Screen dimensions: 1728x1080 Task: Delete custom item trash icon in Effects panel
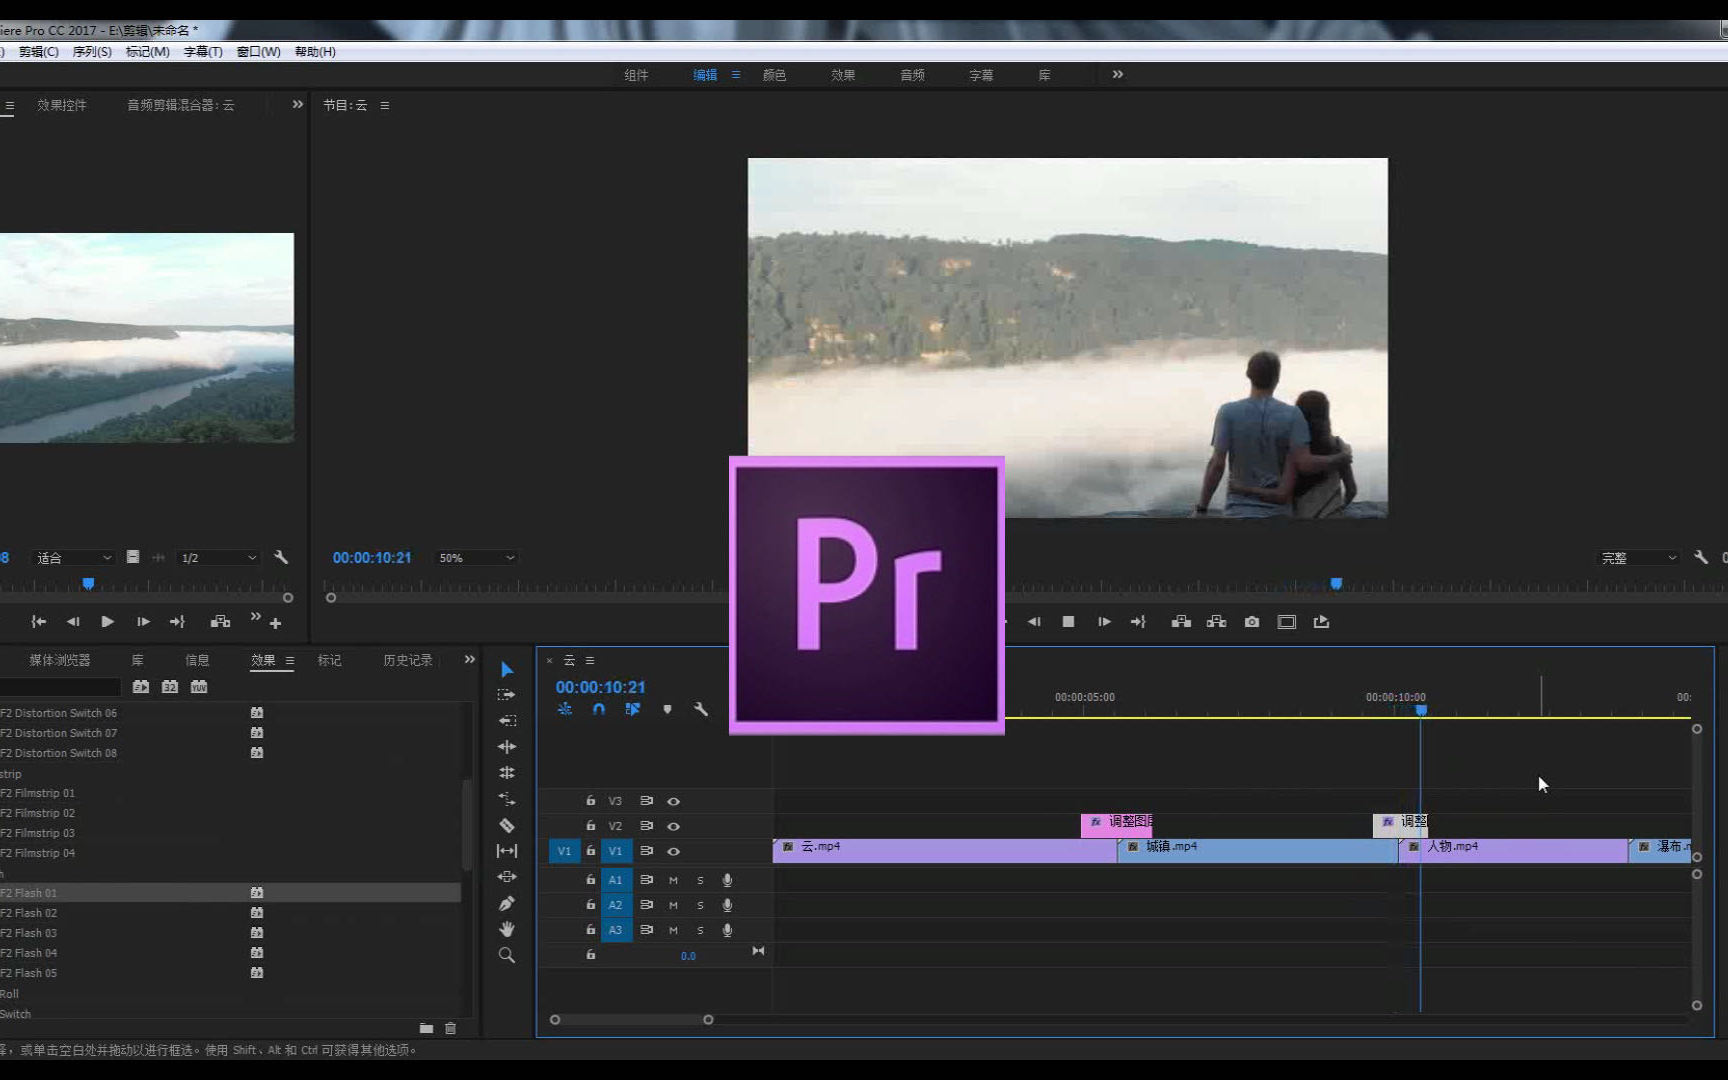(450, 1028)
